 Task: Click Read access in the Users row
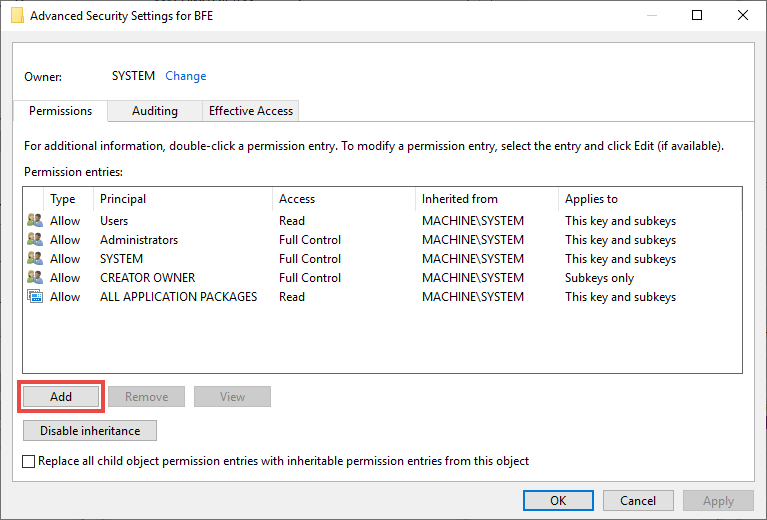tap(292, 221)
